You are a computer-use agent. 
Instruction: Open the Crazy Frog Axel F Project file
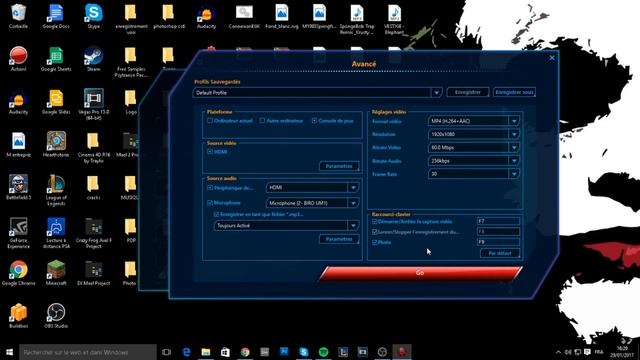(93, 233)
